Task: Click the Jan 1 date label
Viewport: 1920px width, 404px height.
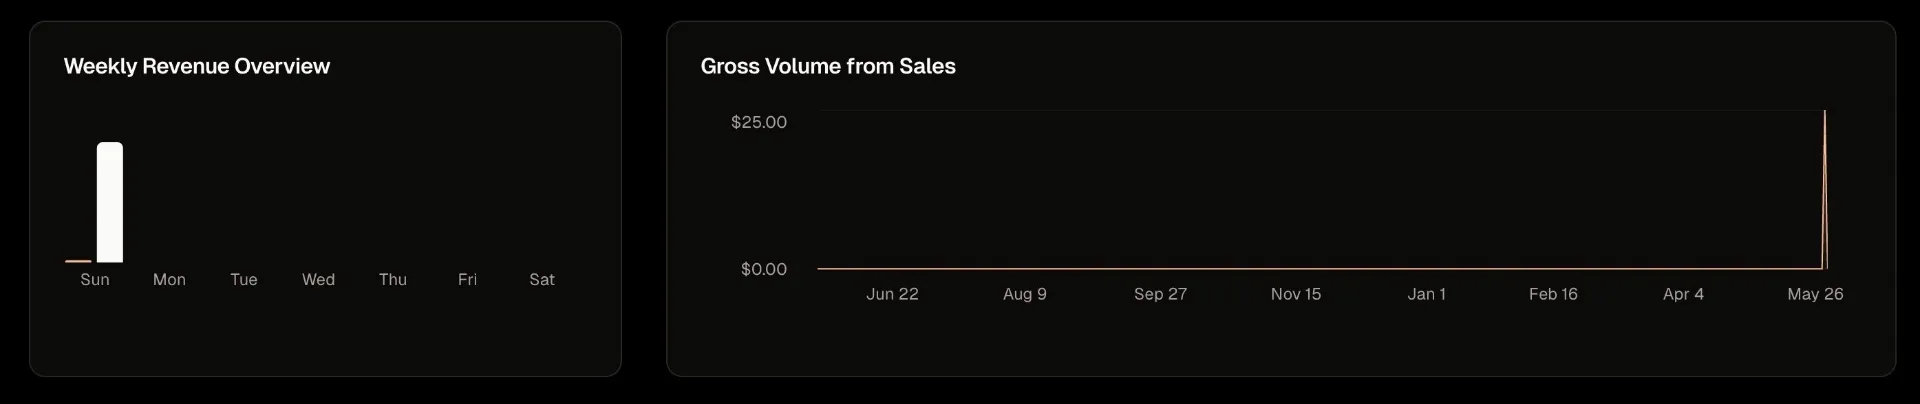Action: (x=1427, y=294)
